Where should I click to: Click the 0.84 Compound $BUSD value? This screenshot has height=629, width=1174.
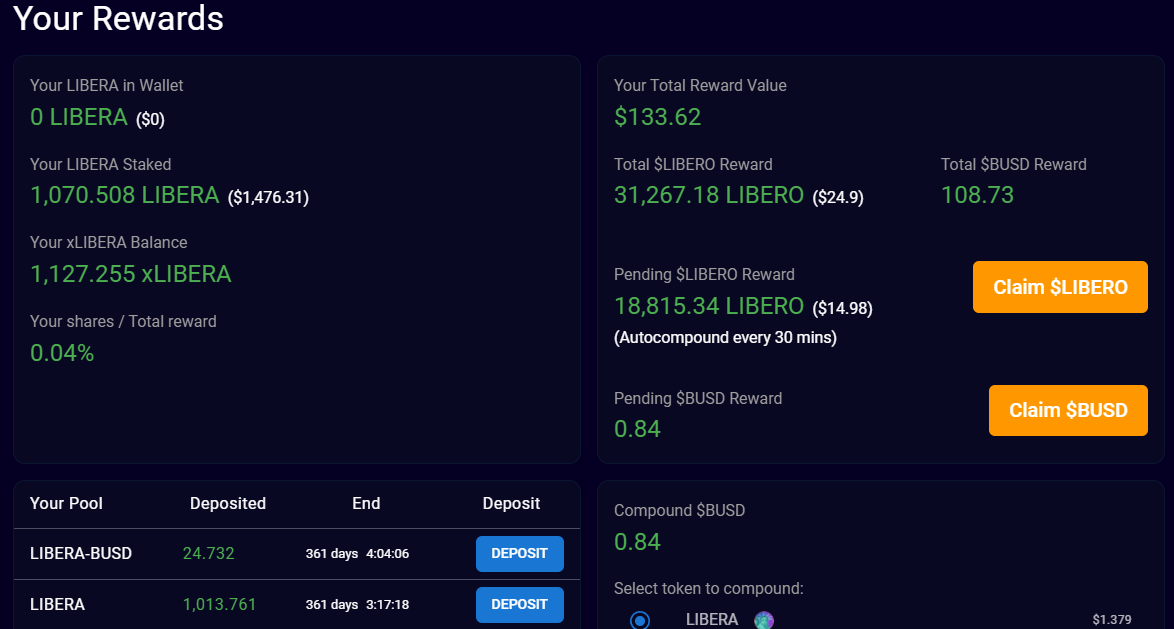click(x=637, y=541)
